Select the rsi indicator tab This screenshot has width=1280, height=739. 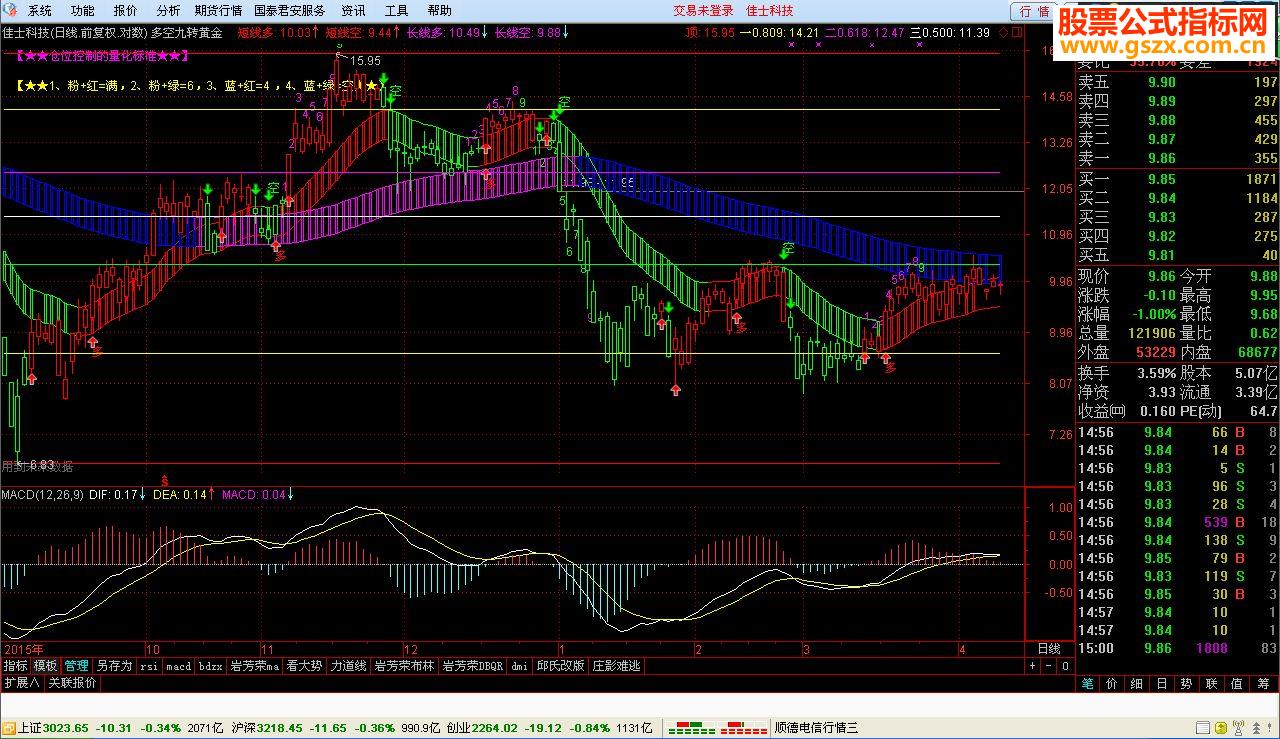coord(149,665)
